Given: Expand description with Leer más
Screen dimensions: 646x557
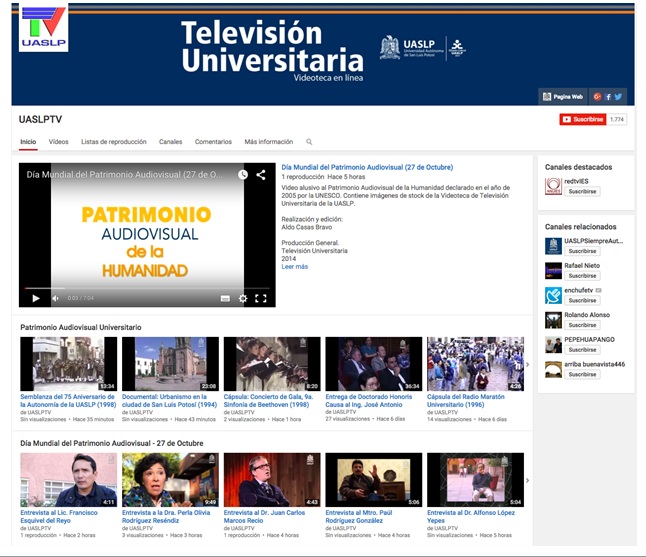Looking at the screenshot, I should pos(295,267).
